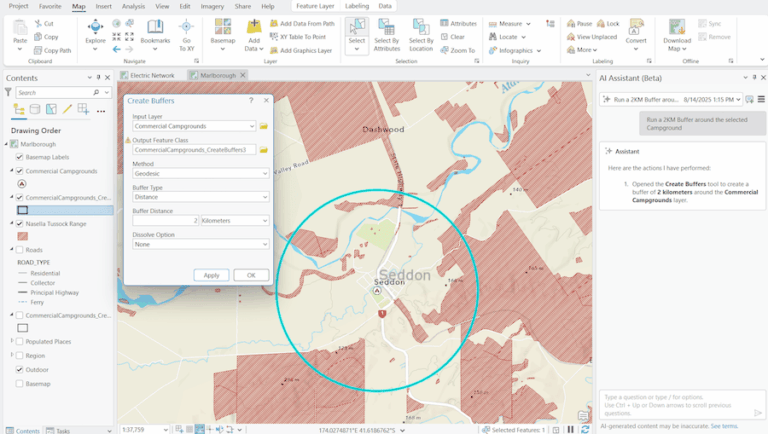
Task: Open the Analysis ribbon tab
Action: tap(133, 6)
